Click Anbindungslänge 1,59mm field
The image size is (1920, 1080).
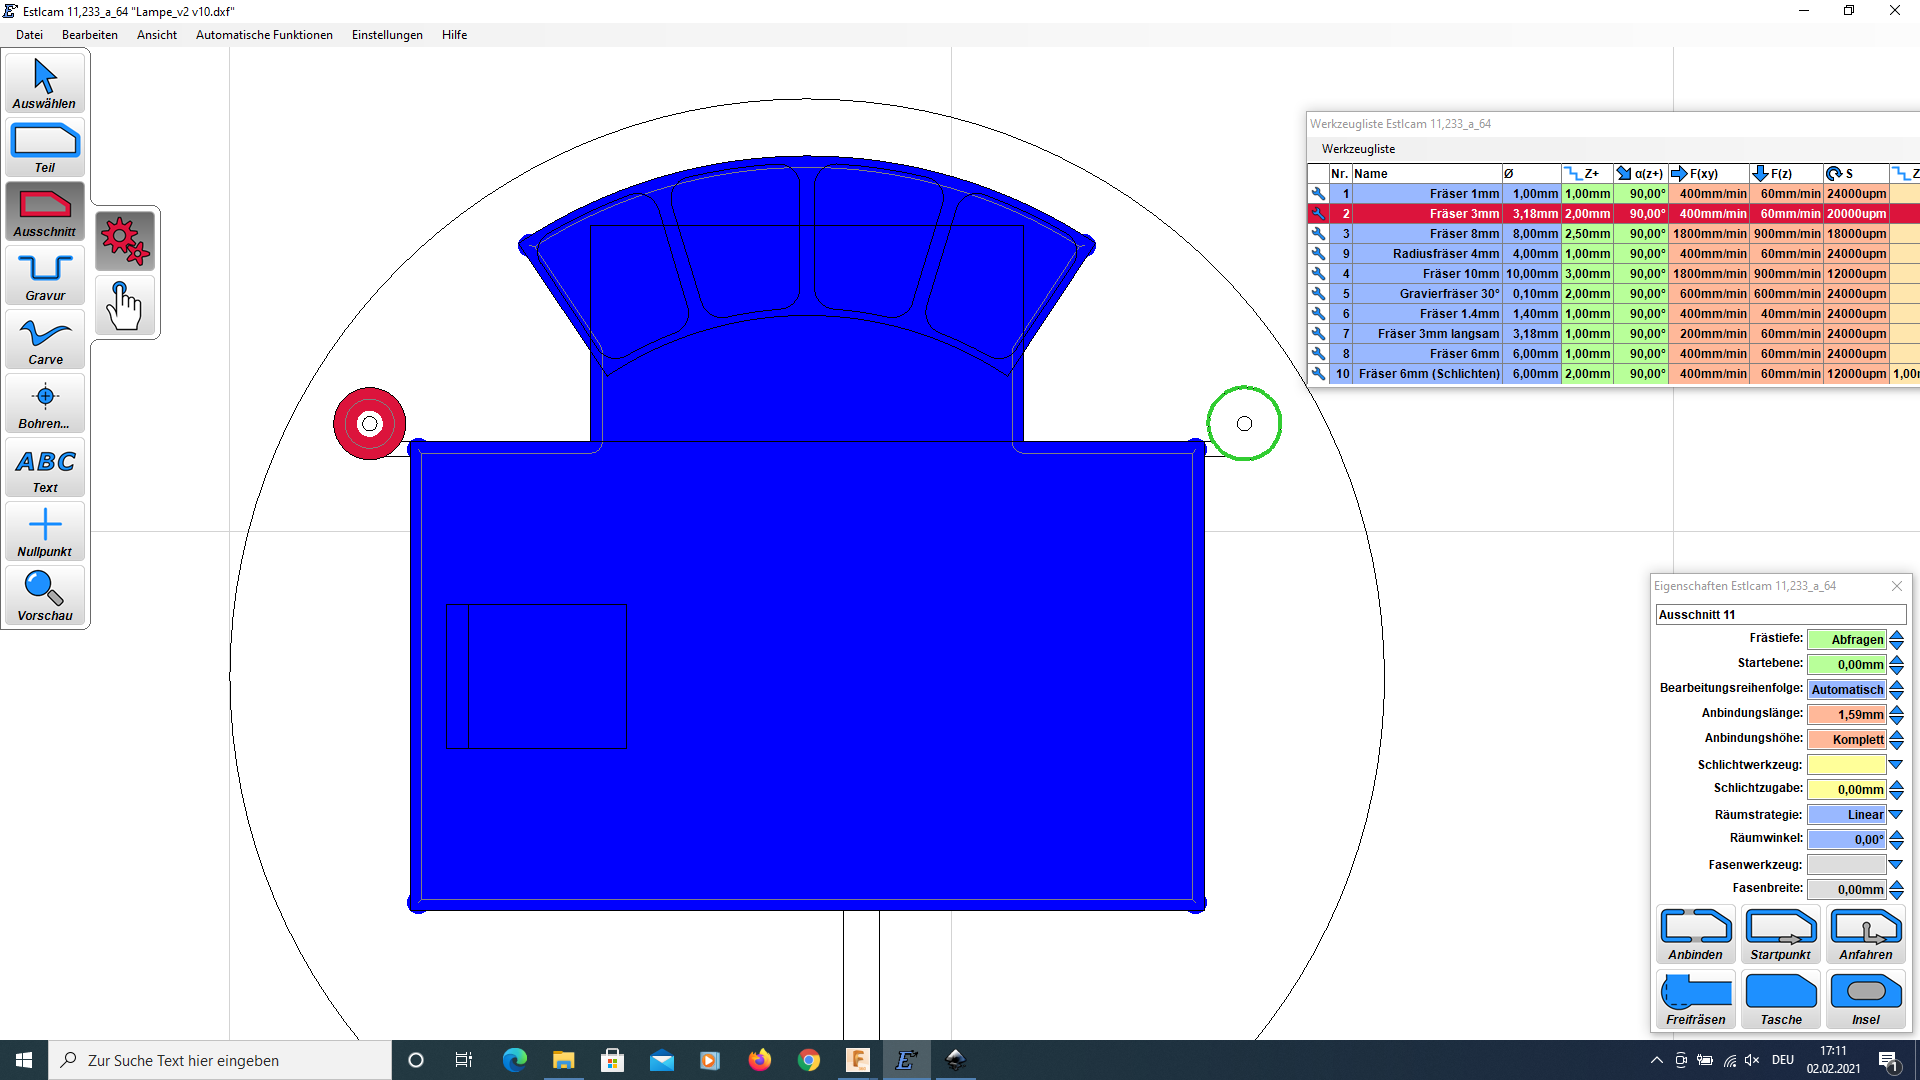click(x=1846, y=715)
